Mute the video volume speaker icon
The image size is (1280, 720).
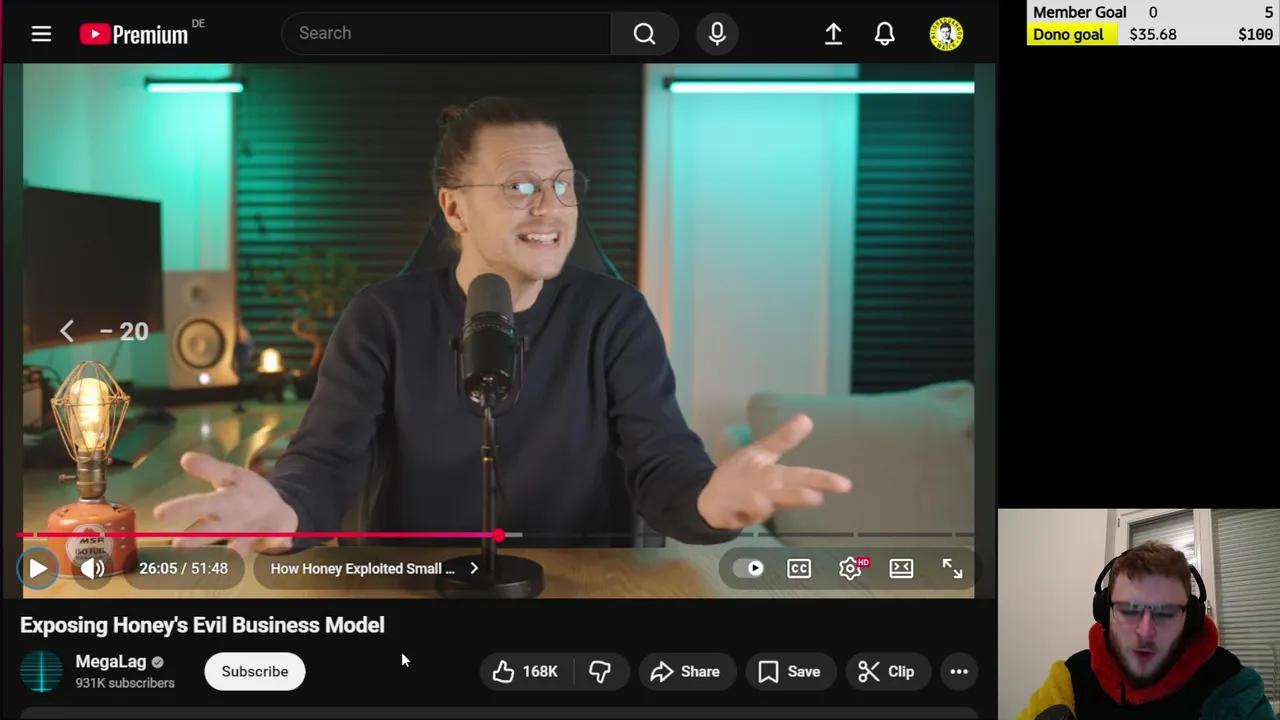pyautogui.click(x=93, y=568)
